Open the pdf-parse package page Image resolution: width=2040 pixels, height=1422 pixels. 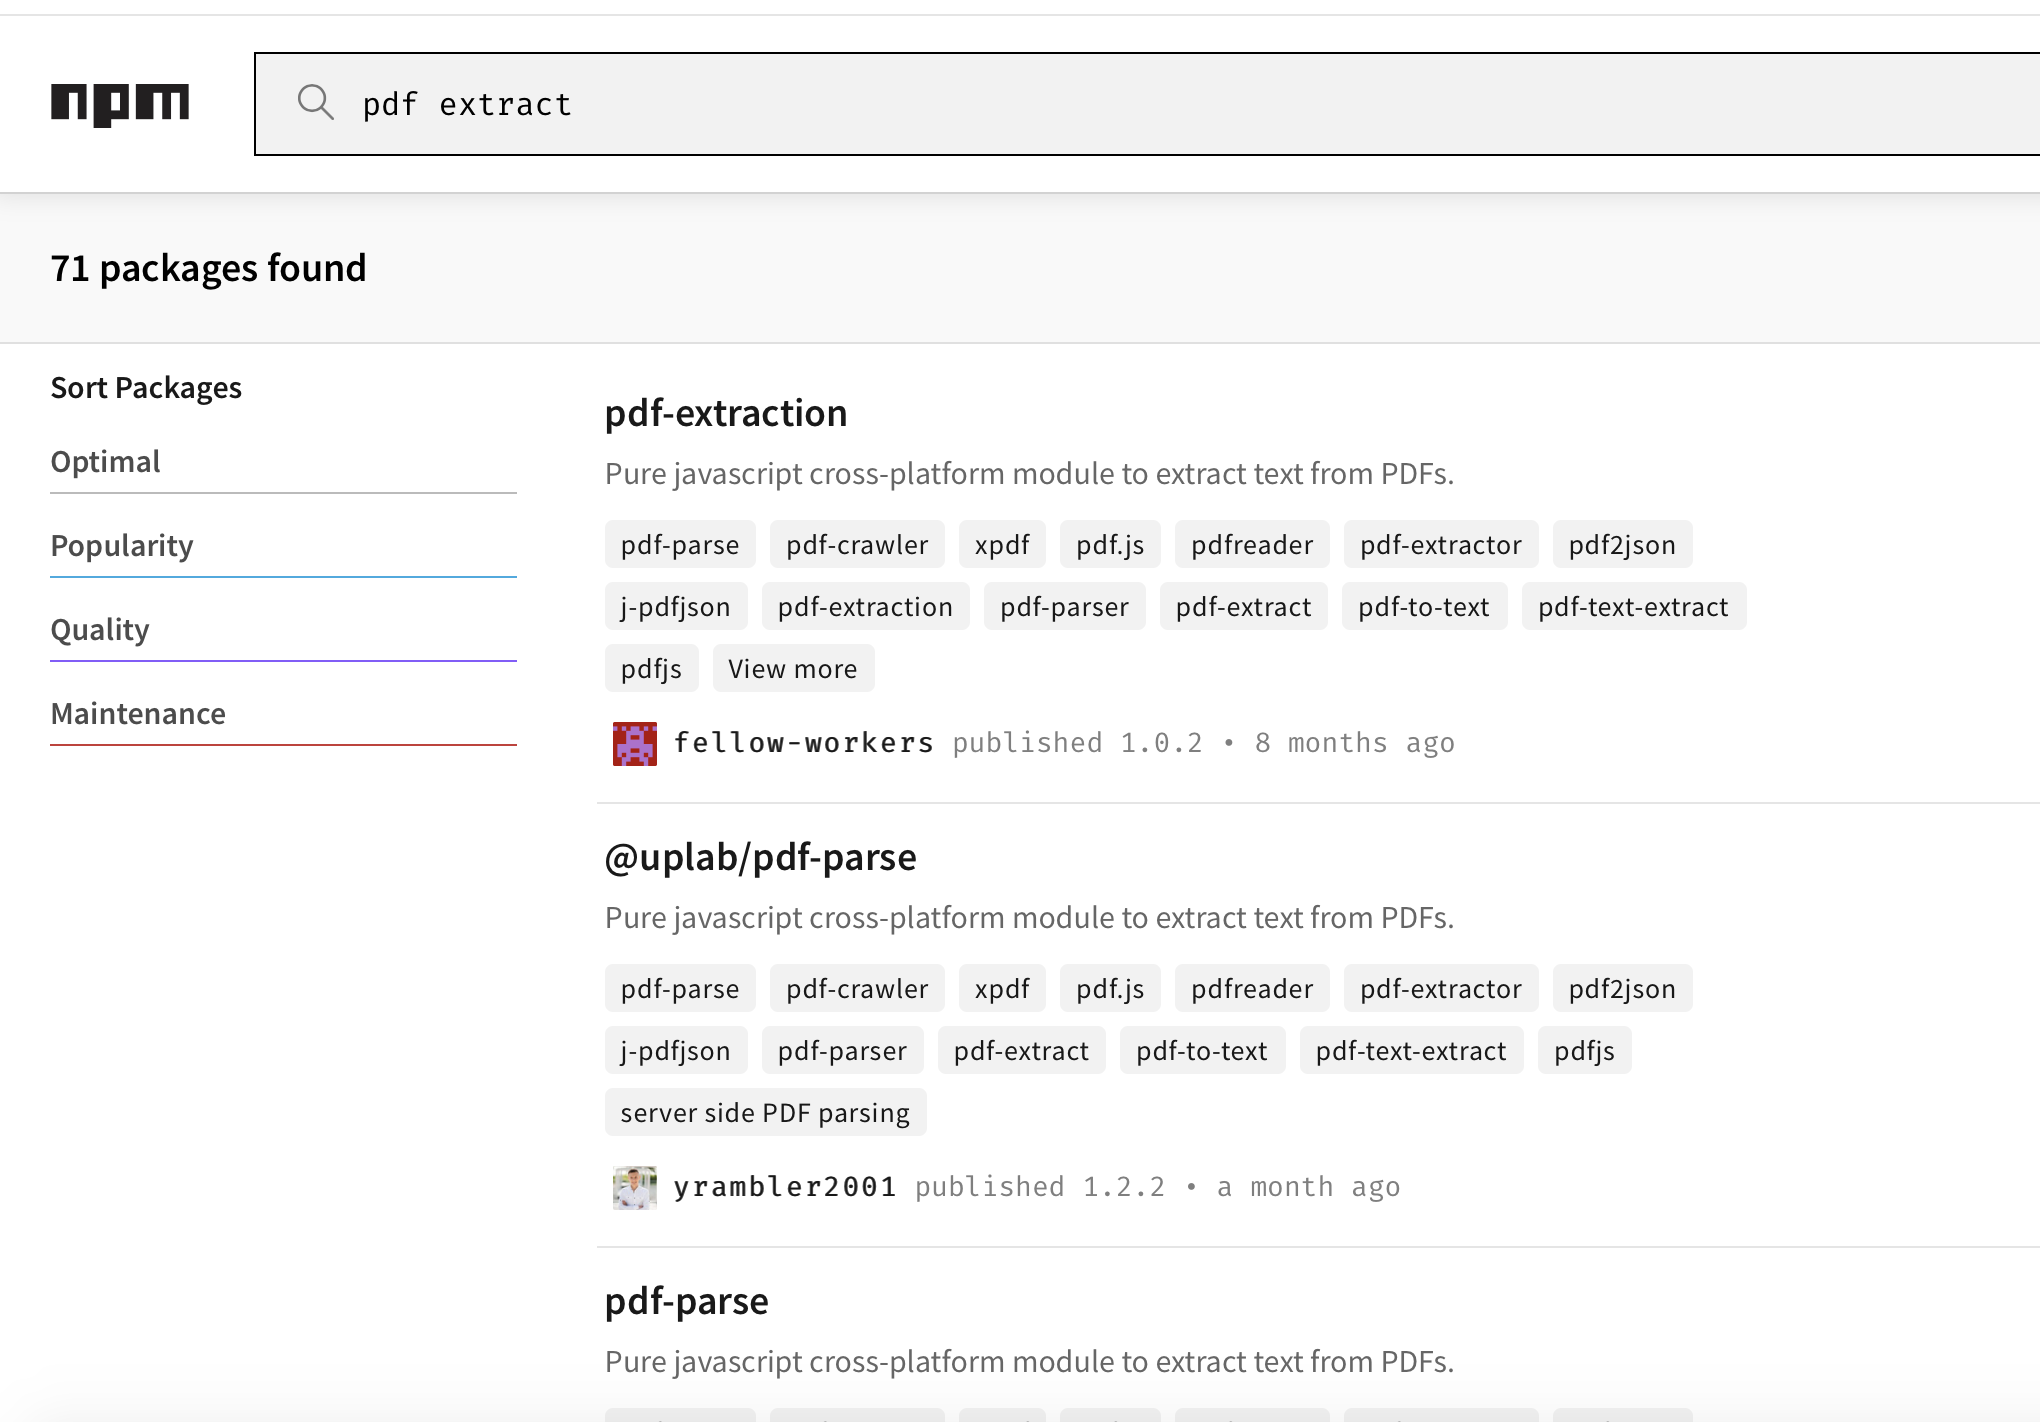pos(686,1301)
